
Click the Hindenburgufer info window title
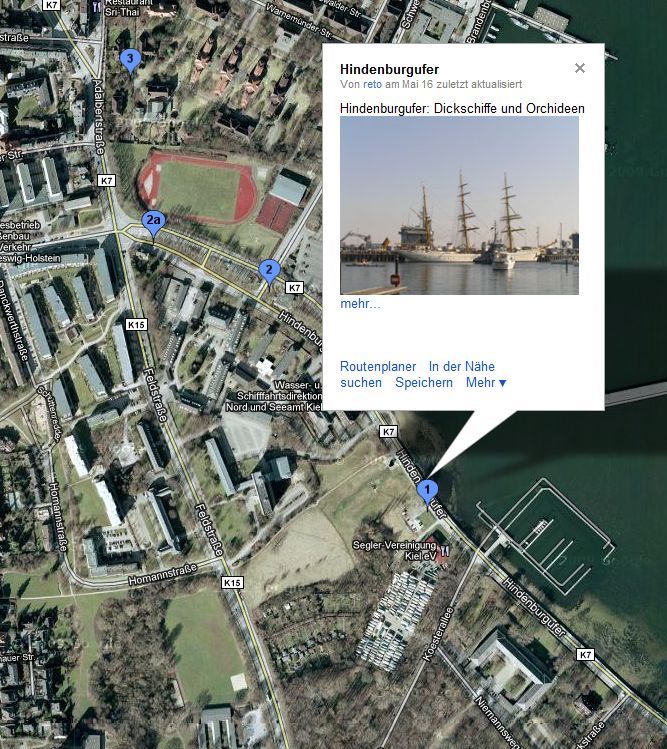[x=389, y=69]
